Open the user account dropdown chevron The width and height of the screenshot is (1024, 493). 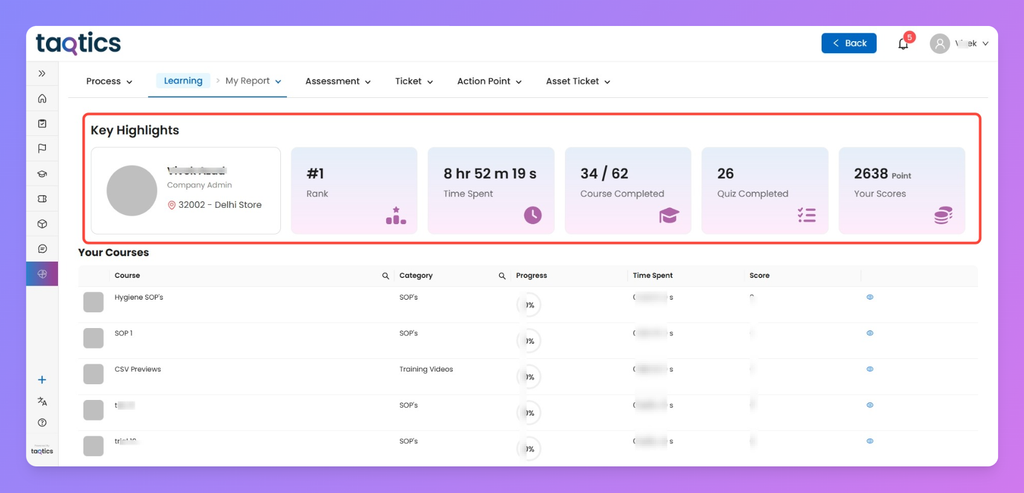pos(985,44)
